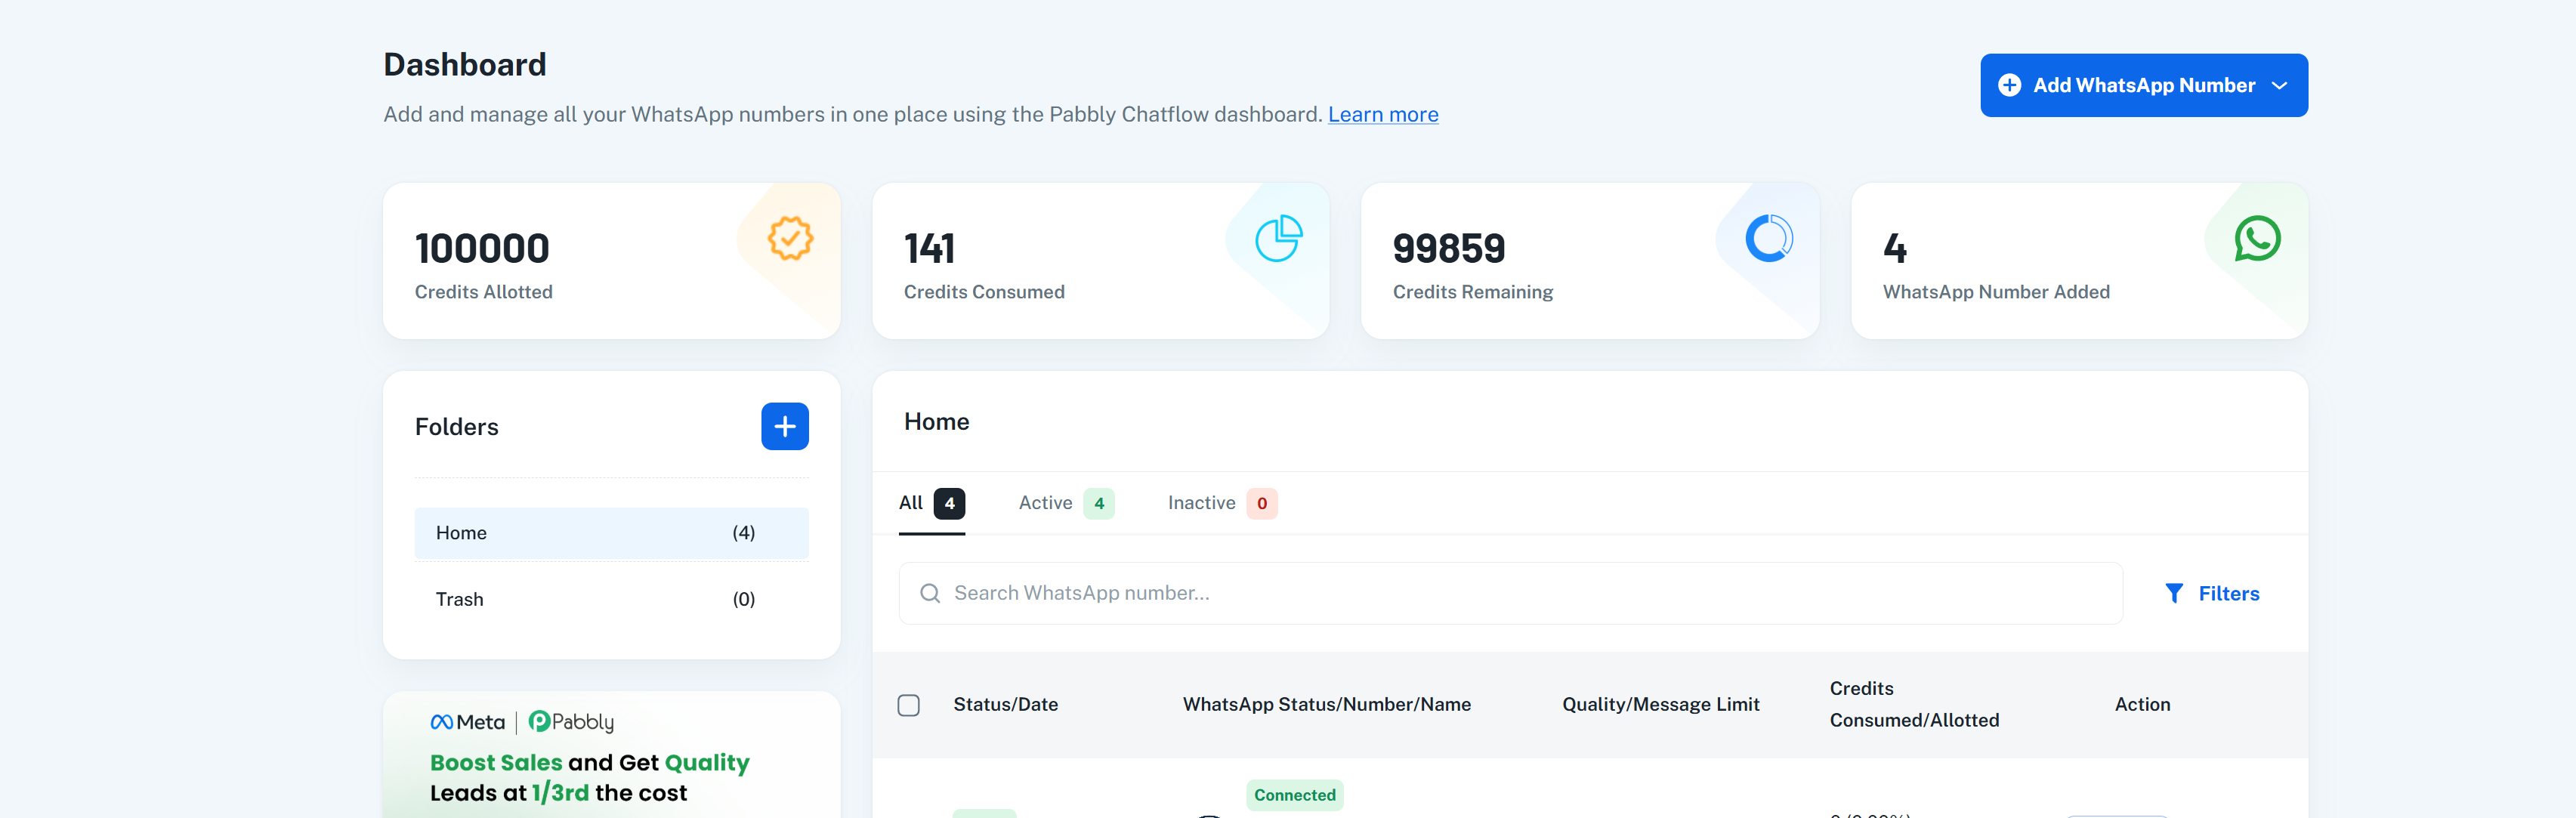Click the 99859 credits remaining value

pyautogui.click(x=1449, y=248)
